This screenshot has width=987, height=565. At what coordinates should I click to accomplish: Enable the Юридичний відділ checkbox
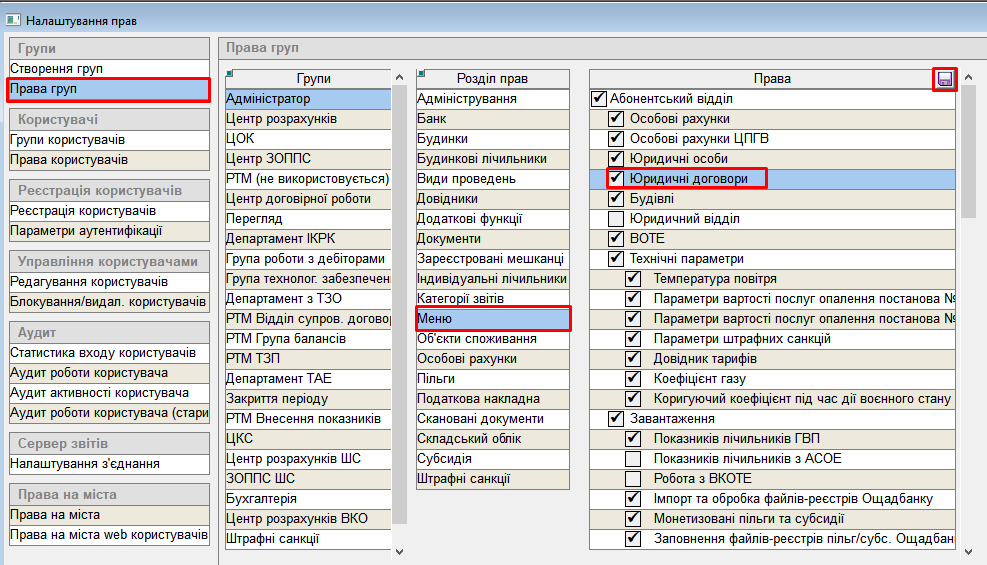[617, 219]
